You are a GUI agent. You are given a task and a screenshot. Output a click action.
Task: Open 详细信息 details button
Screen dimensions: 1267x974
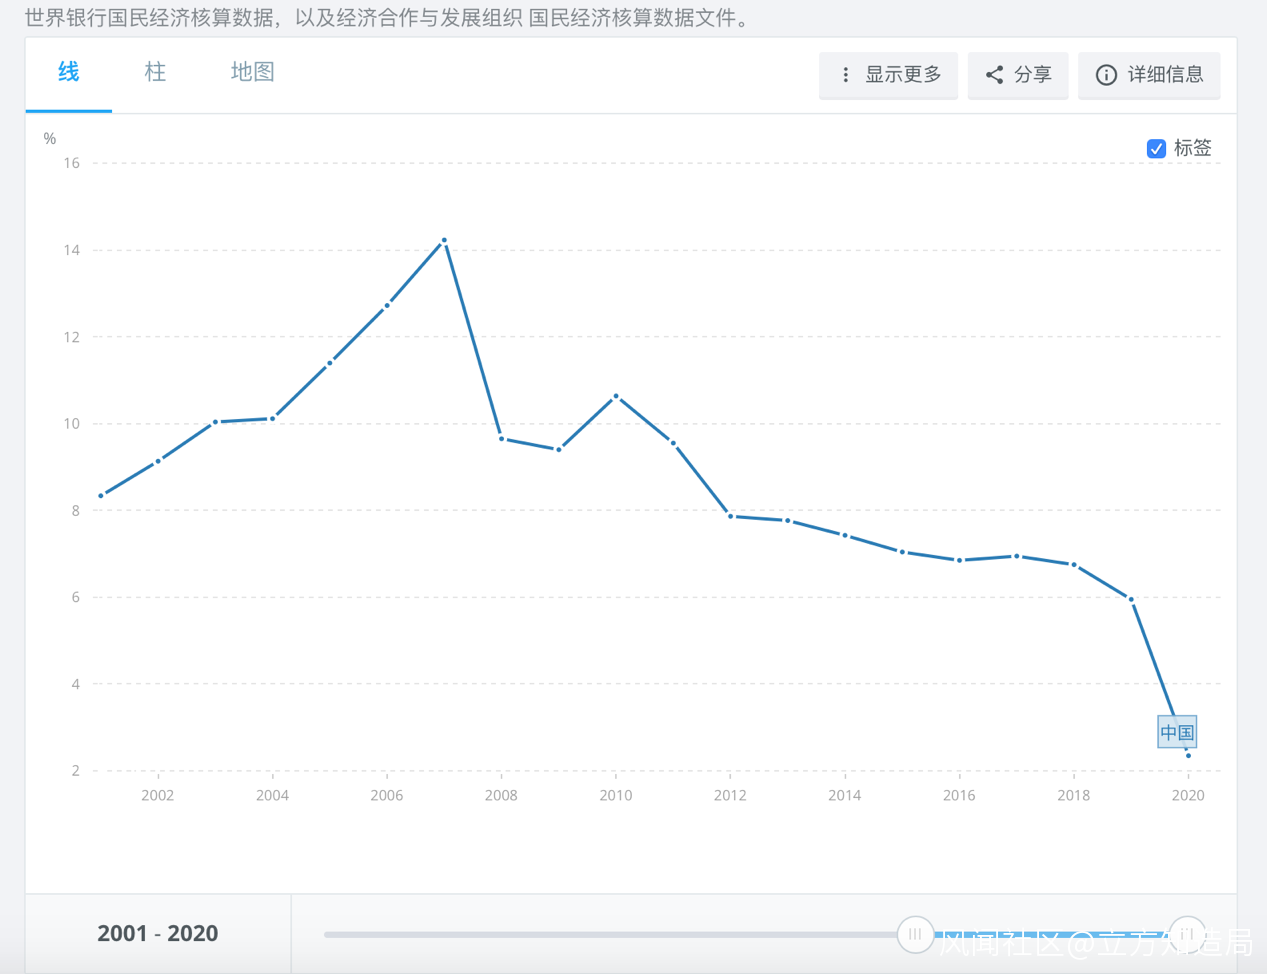[1149, 75]
